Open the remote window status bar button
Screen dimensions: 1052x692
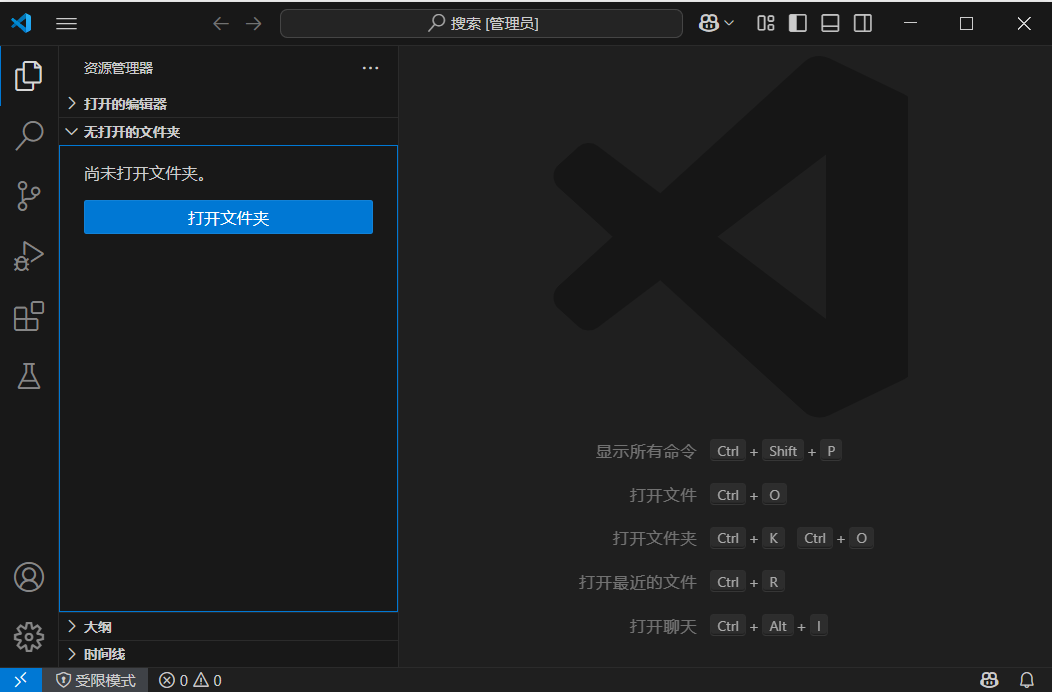pyautogui.click(x=21, y=680)
